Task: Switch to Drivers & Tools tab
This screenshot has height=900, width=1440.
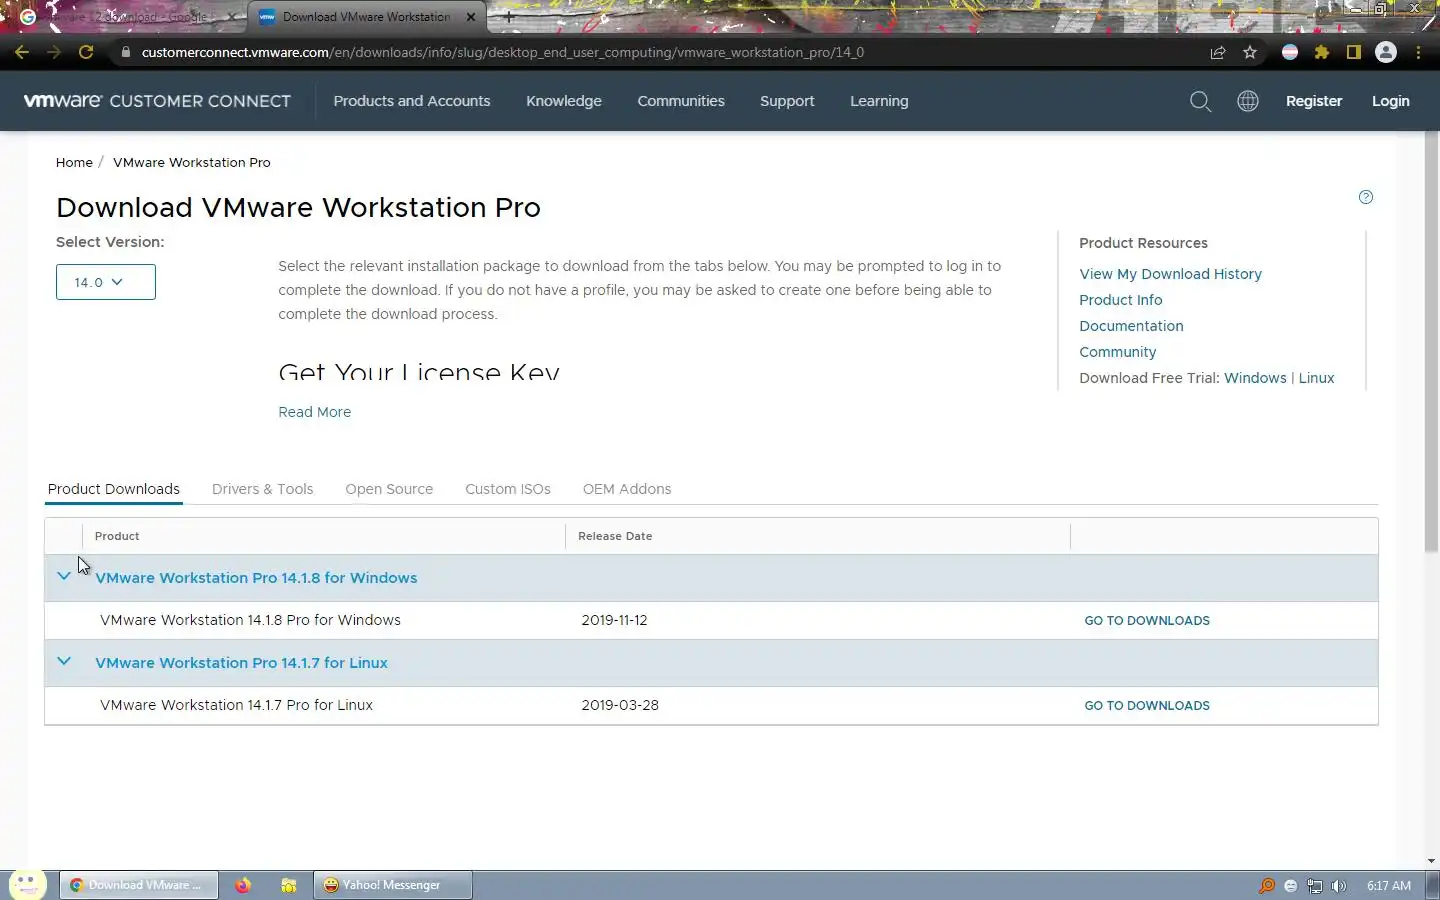Action: (x=262, y=489)
